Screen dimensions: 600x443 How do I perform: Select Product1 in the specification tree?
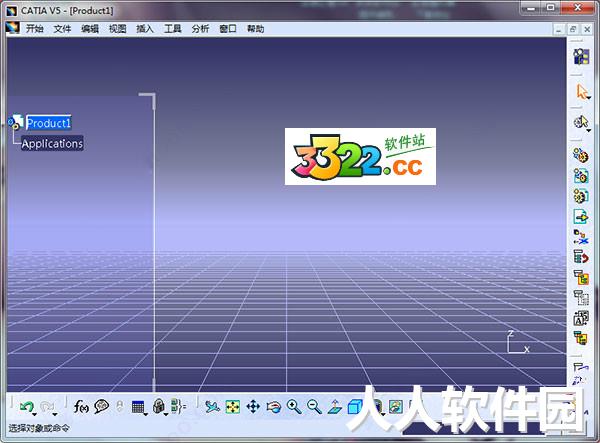pos(49,123)
